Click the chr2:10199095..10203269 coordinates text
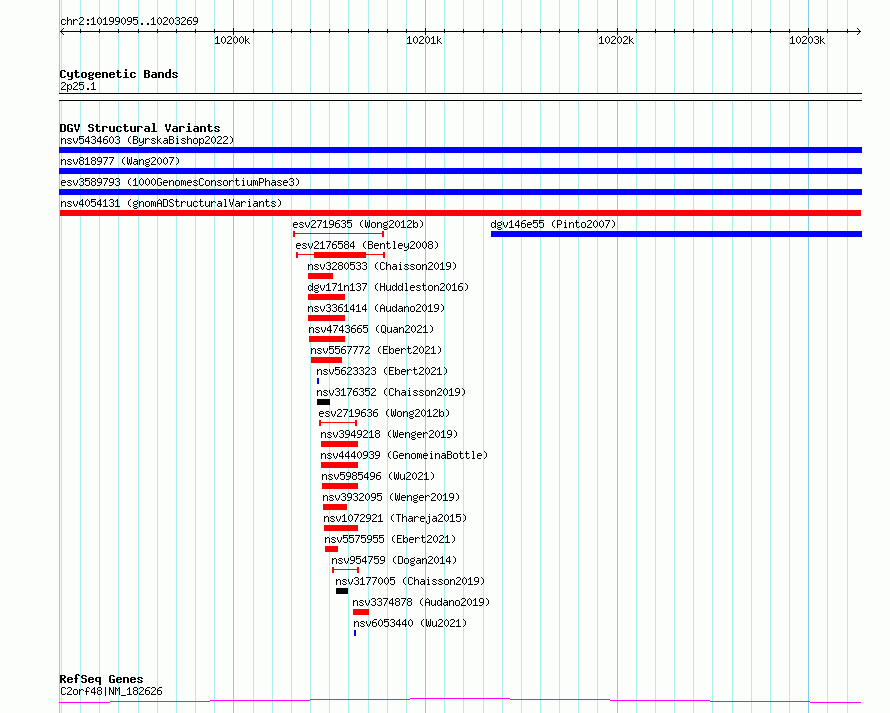 129,22
